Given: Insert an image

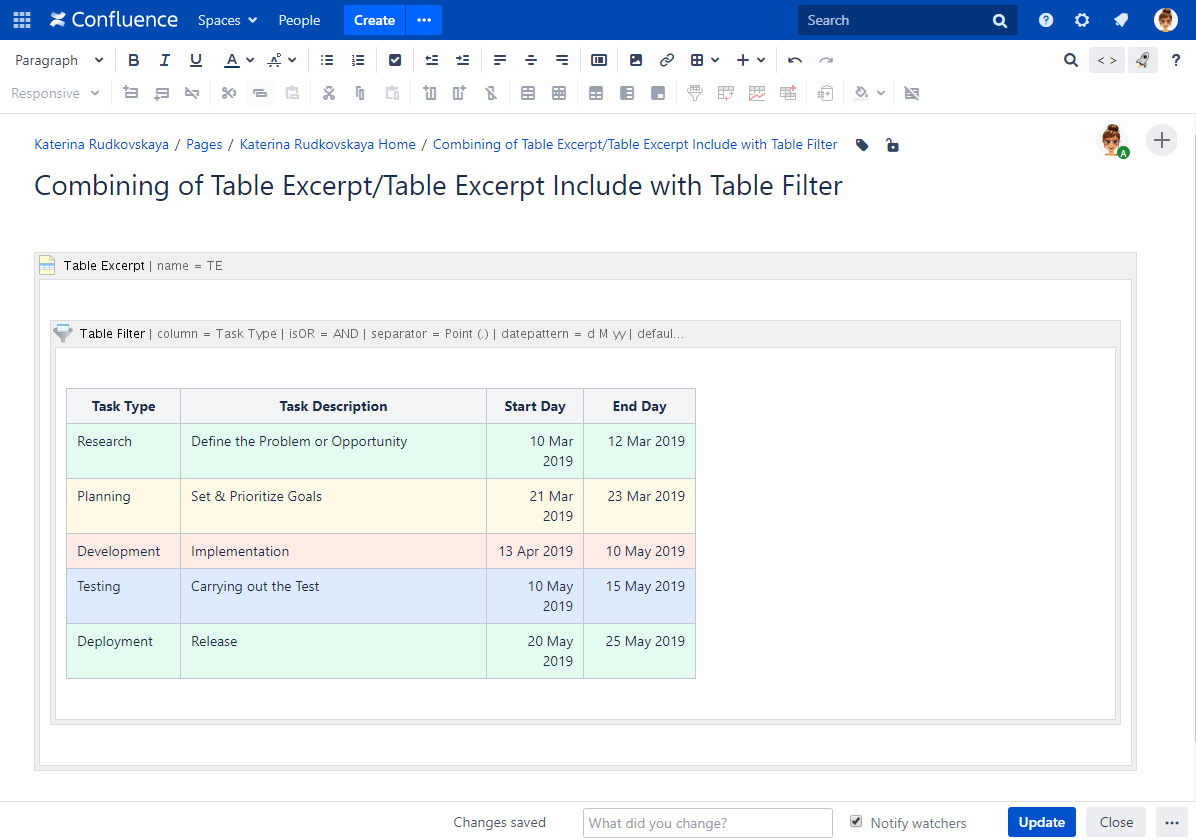Looking at the screenshot, I should [x=636, y=60].
